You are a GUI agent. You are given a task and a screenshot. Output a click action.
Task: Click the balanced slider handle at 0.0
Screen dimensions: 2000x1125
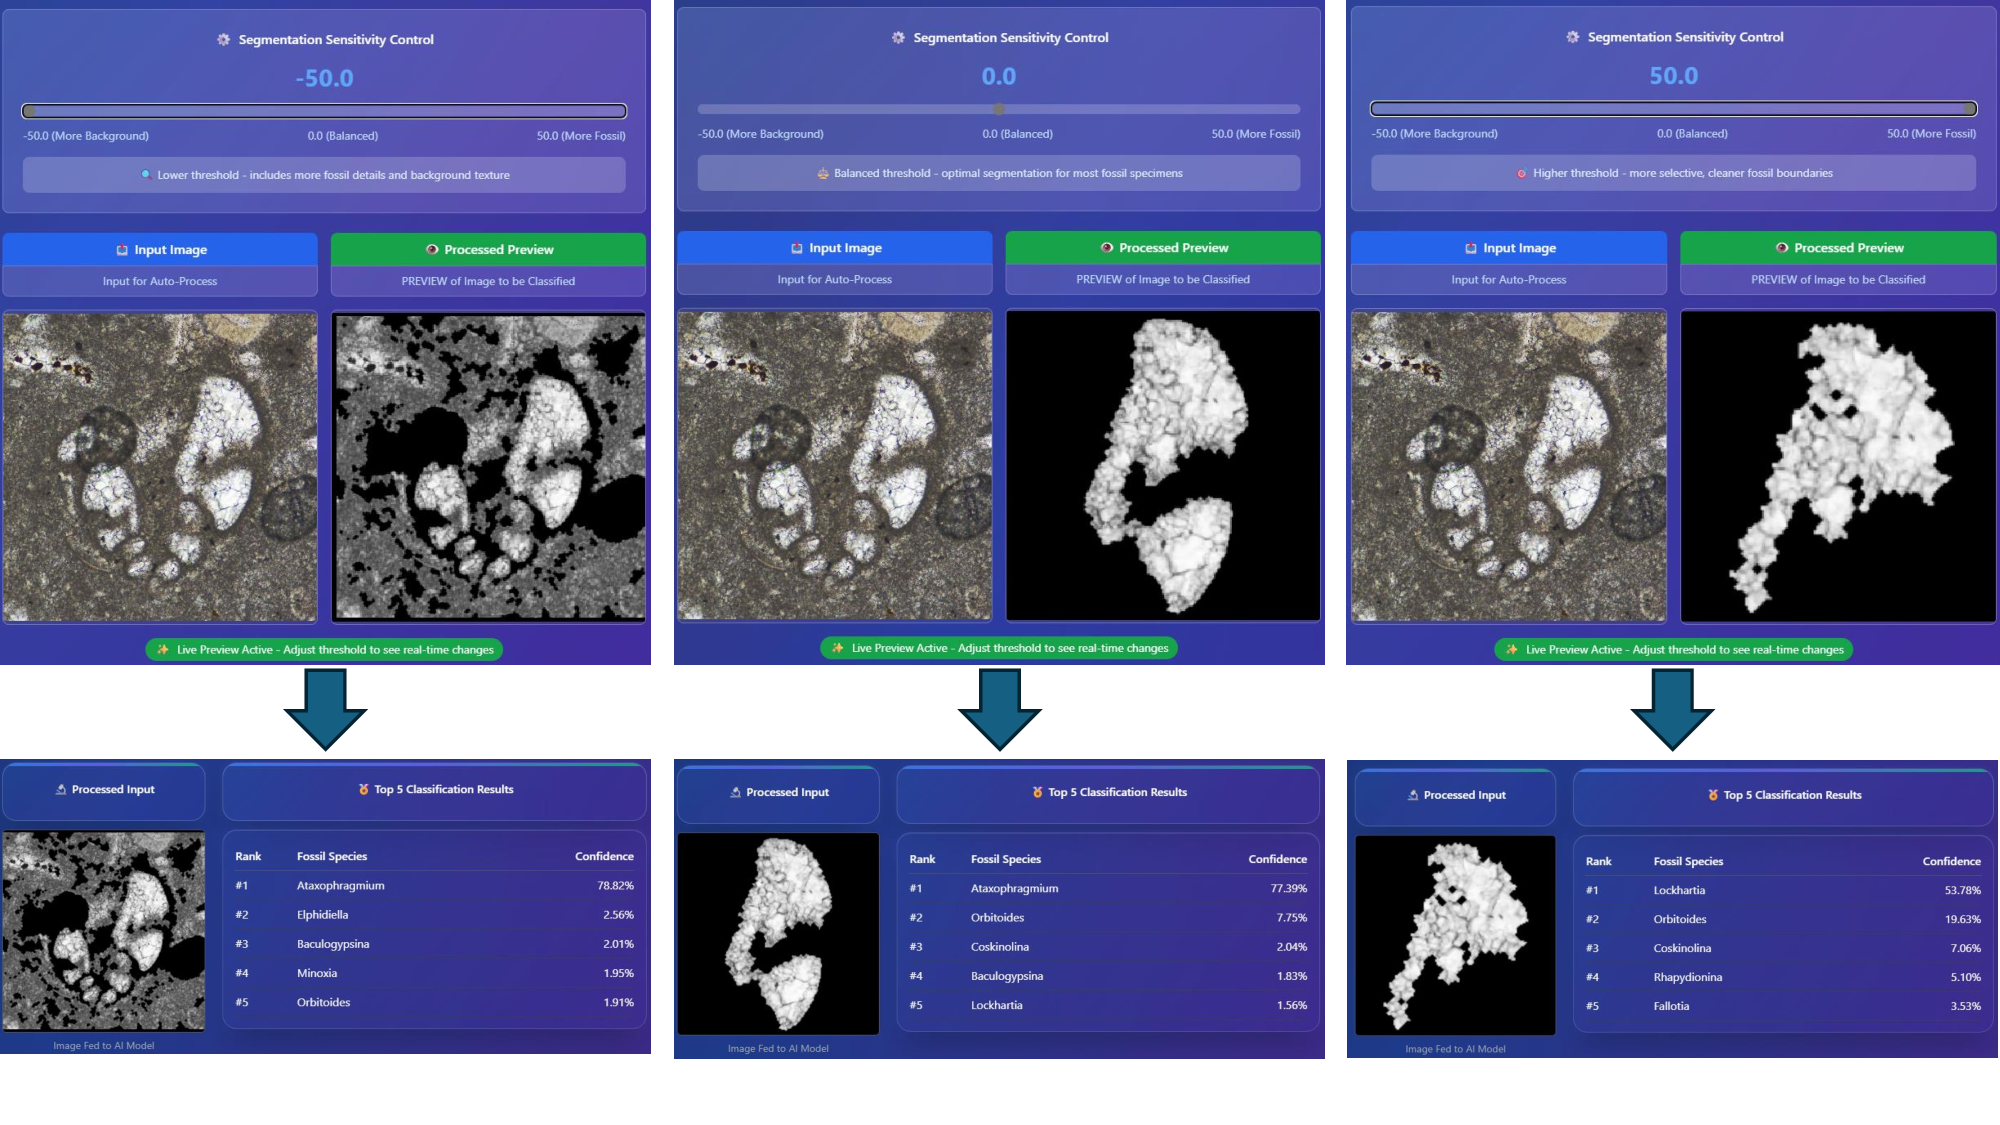point(998,110)
